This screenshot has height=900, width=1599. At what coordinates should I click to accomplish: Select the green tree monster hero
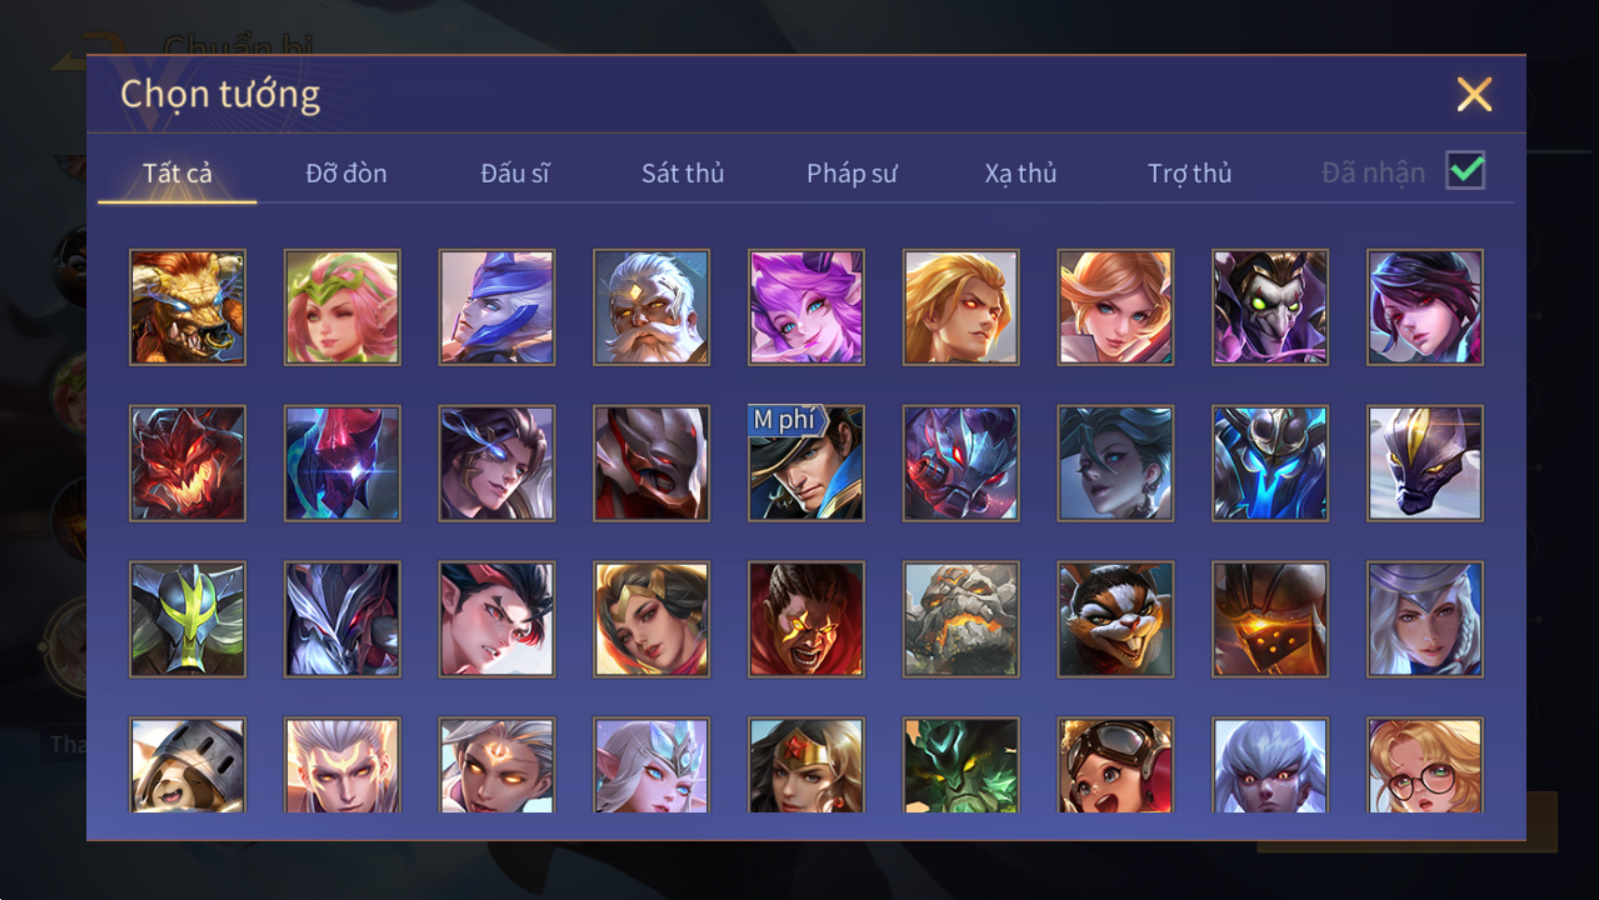pyautogui.click(x=961, y=765)
